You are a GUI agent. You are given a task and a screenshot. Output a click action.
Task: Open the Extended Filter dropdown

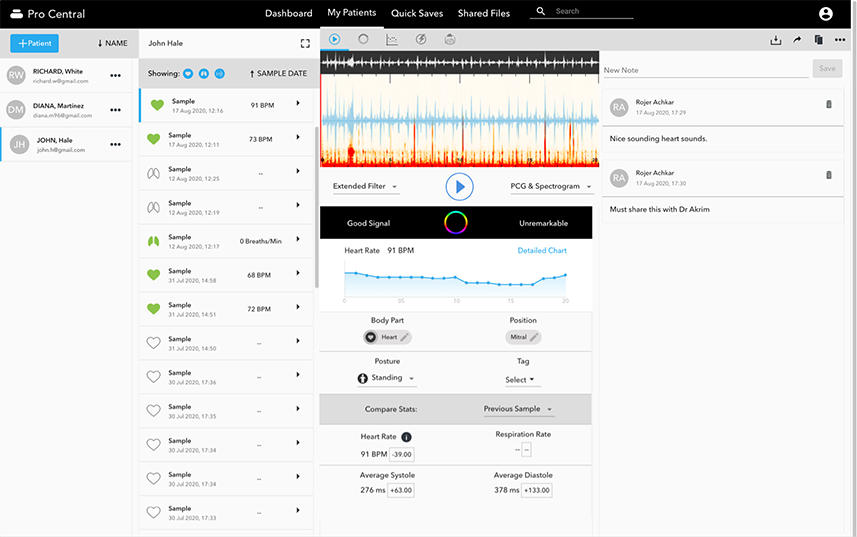click(x=365, y=187)
